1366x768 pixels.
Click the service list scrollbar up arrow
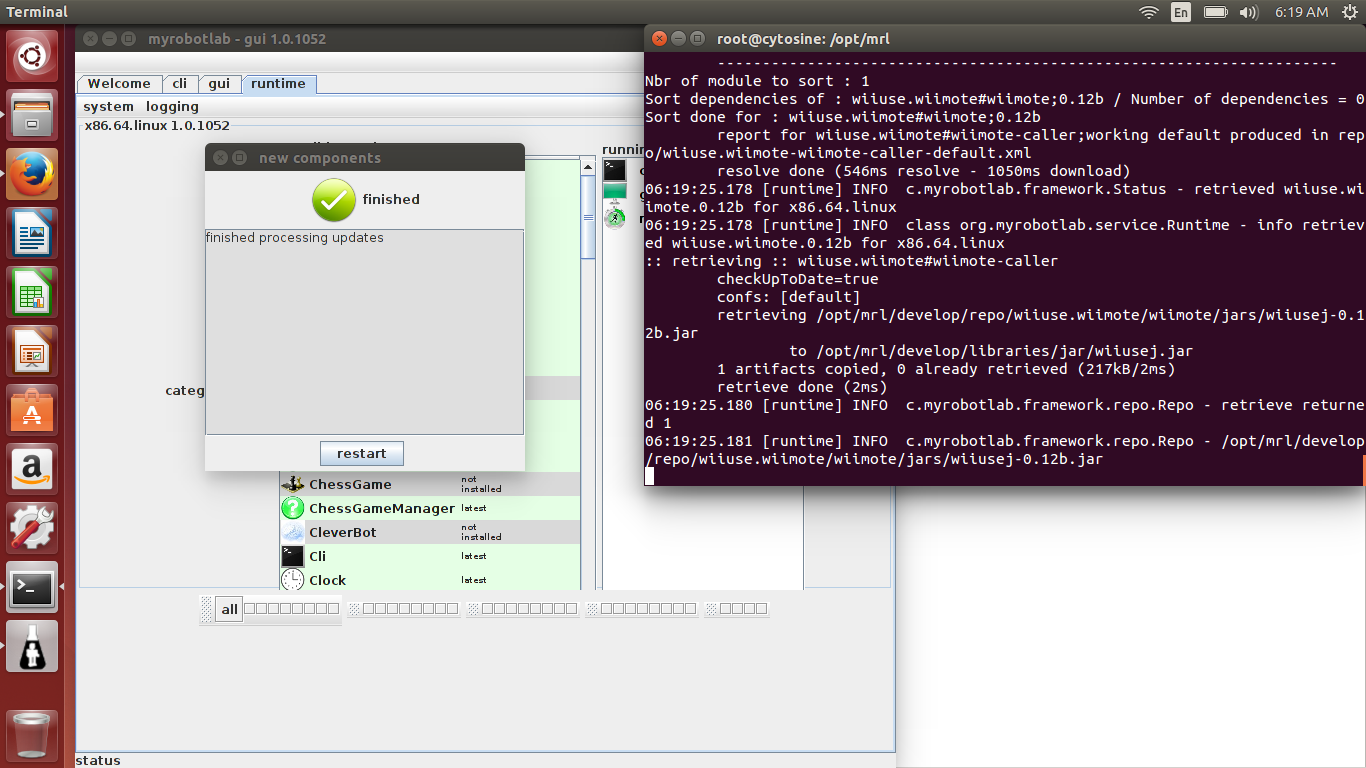[588, 167]
